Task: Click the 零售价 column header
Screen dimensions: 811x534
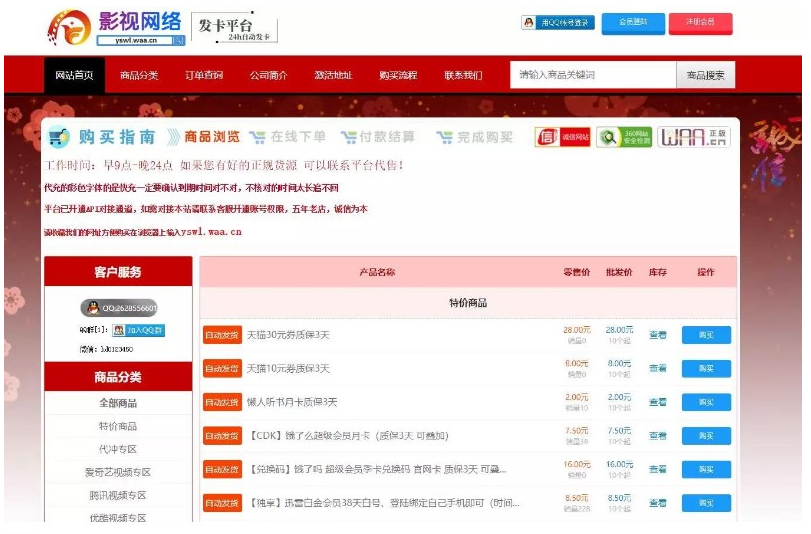Action: tap(577, 272)
